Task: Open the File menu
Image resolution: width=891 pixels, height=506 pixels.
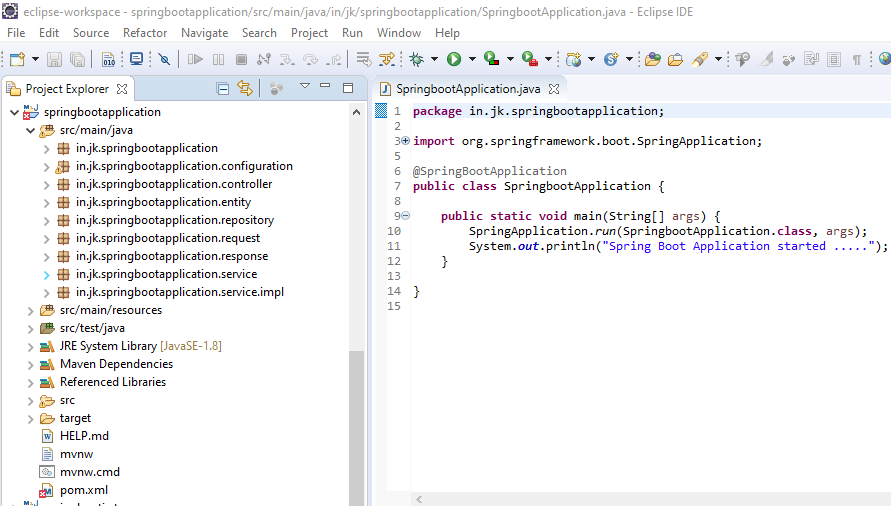Action: (x=16, y=33)
